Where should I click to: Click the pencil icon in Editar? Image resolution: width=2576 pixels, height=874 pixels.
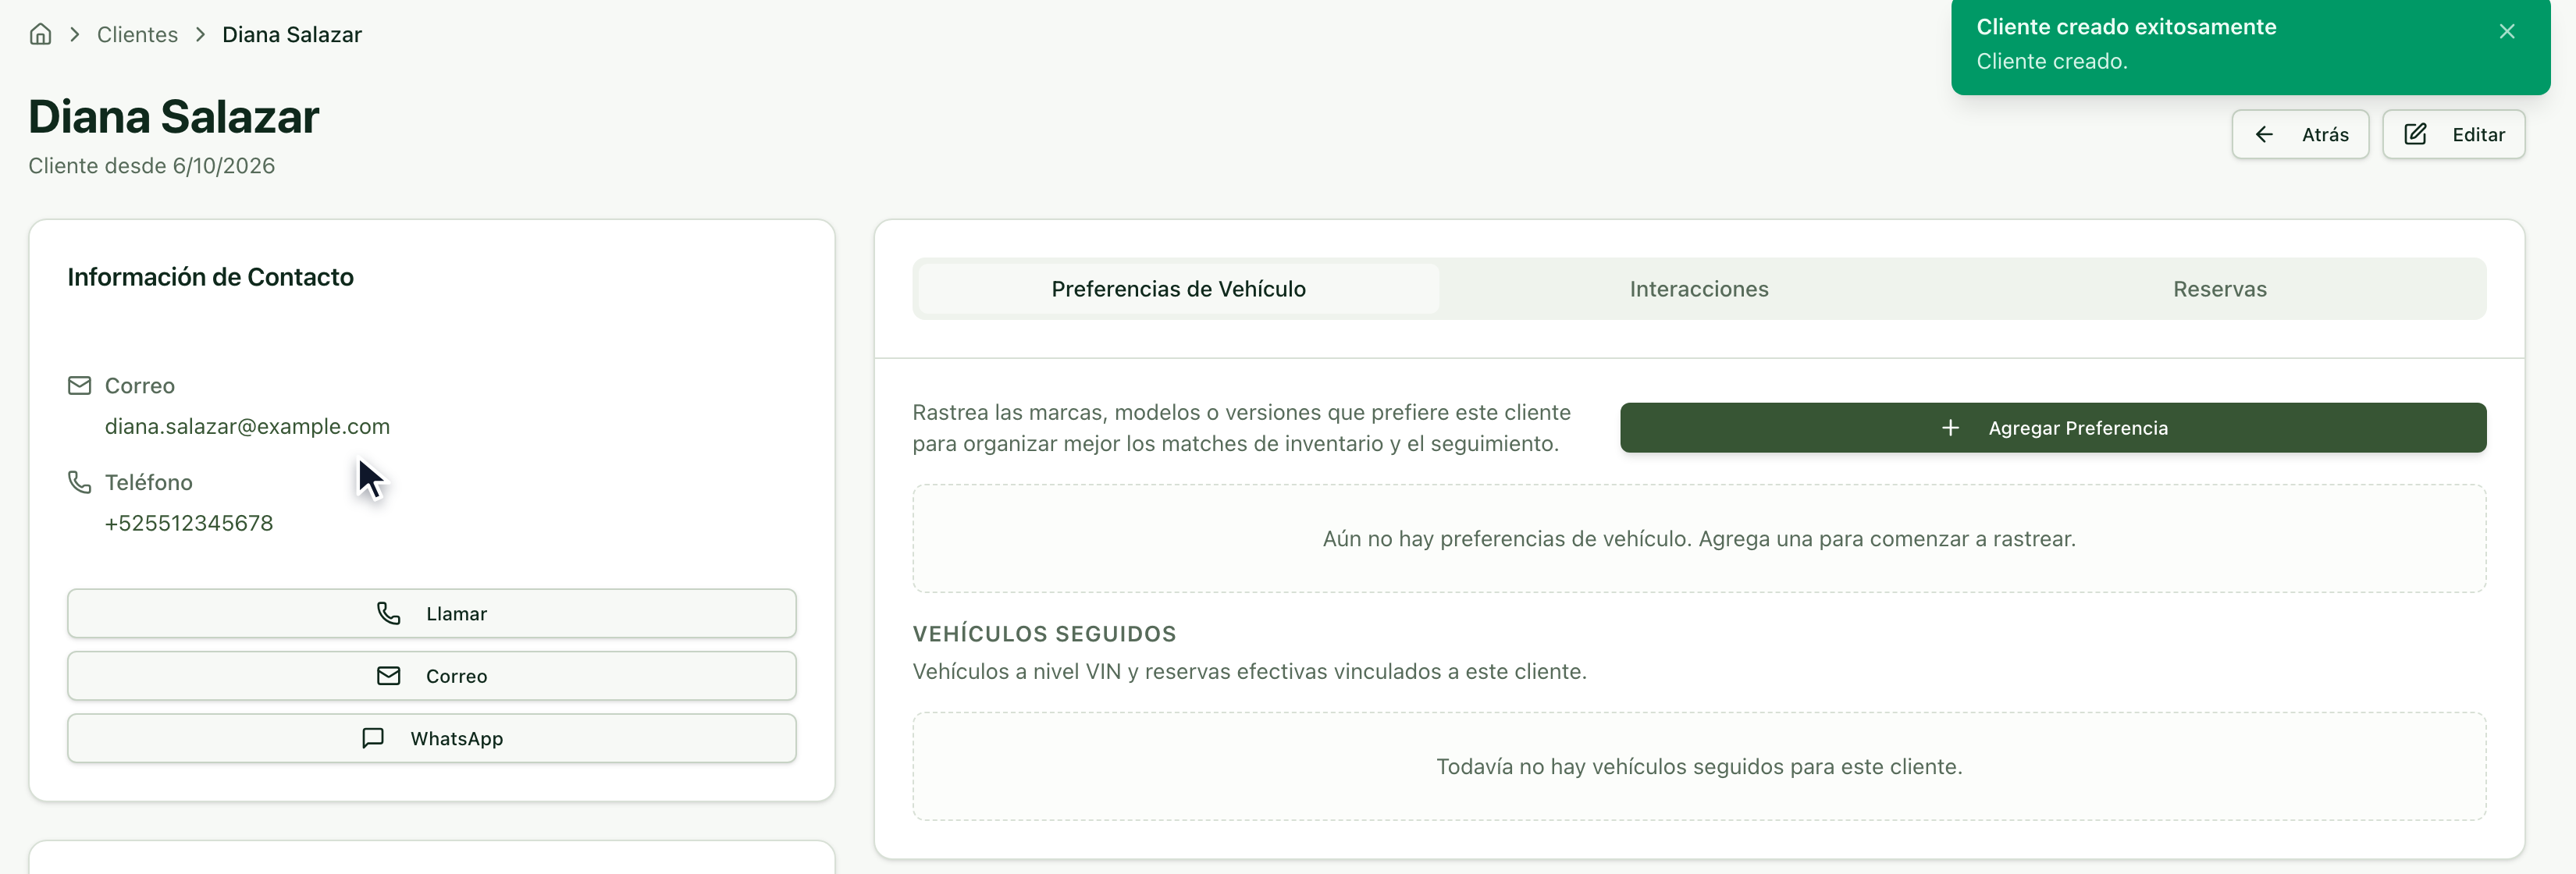coord(2415,134)
